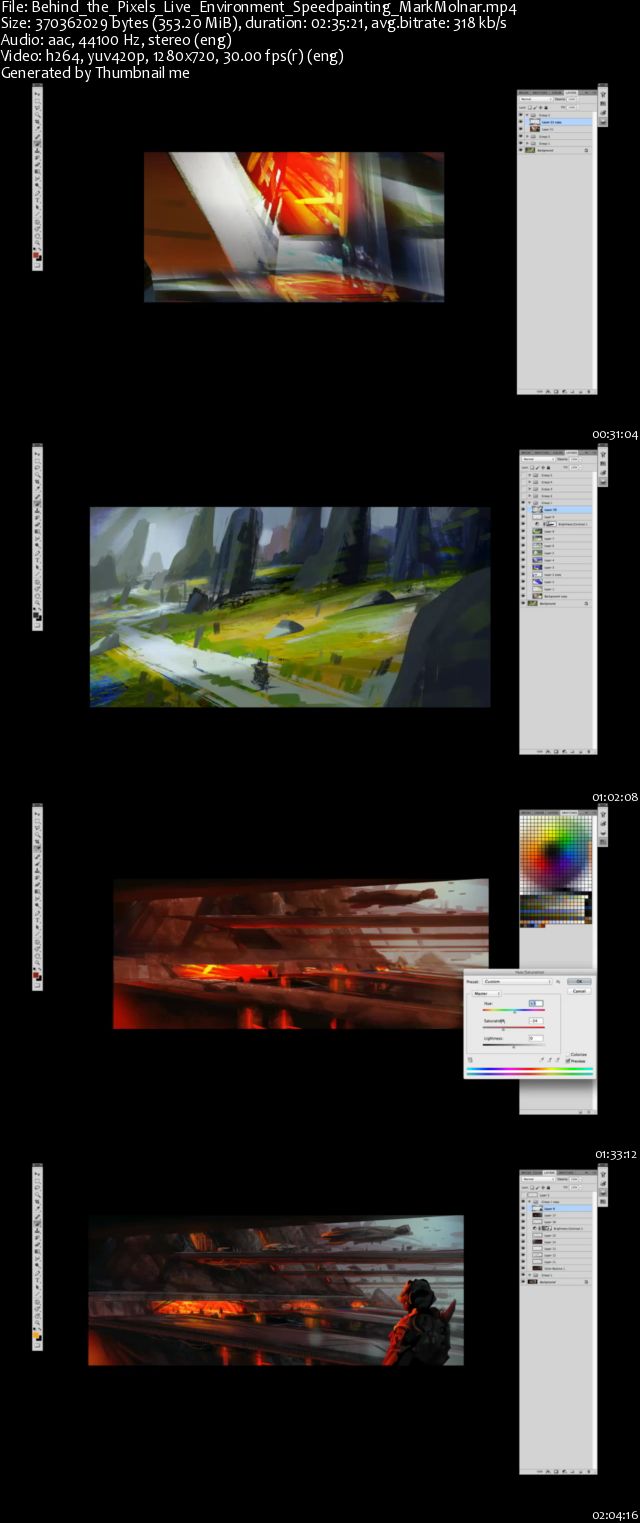Open blend mode dropdown in 01:02:08 frame
Image resolution: width=640 pixels, height=1523 pixels.
pos(538,459)
